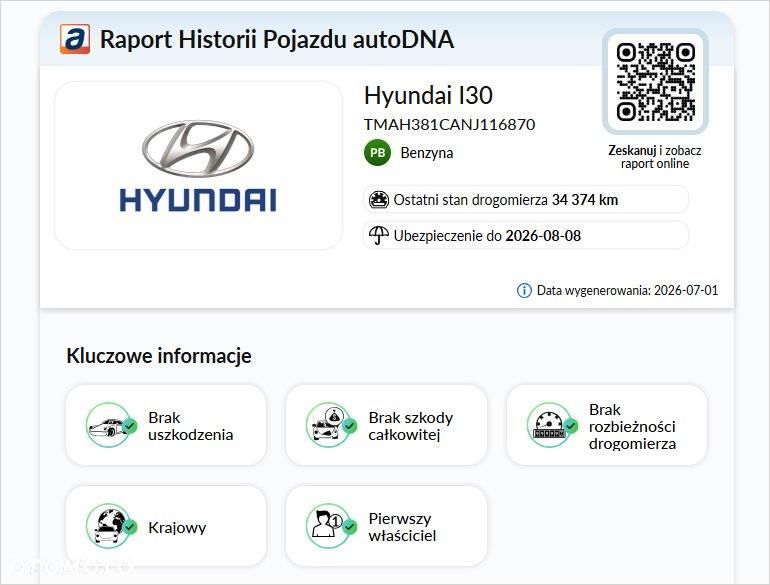Viewport: 770px width, 585px height.
Task: Click the QR code for the online report
Action: (x=655, y=82)
